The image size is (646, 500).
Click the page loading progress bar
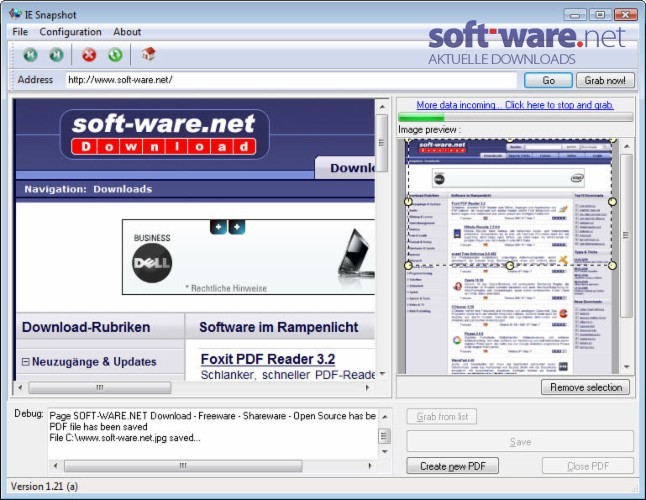515,117
